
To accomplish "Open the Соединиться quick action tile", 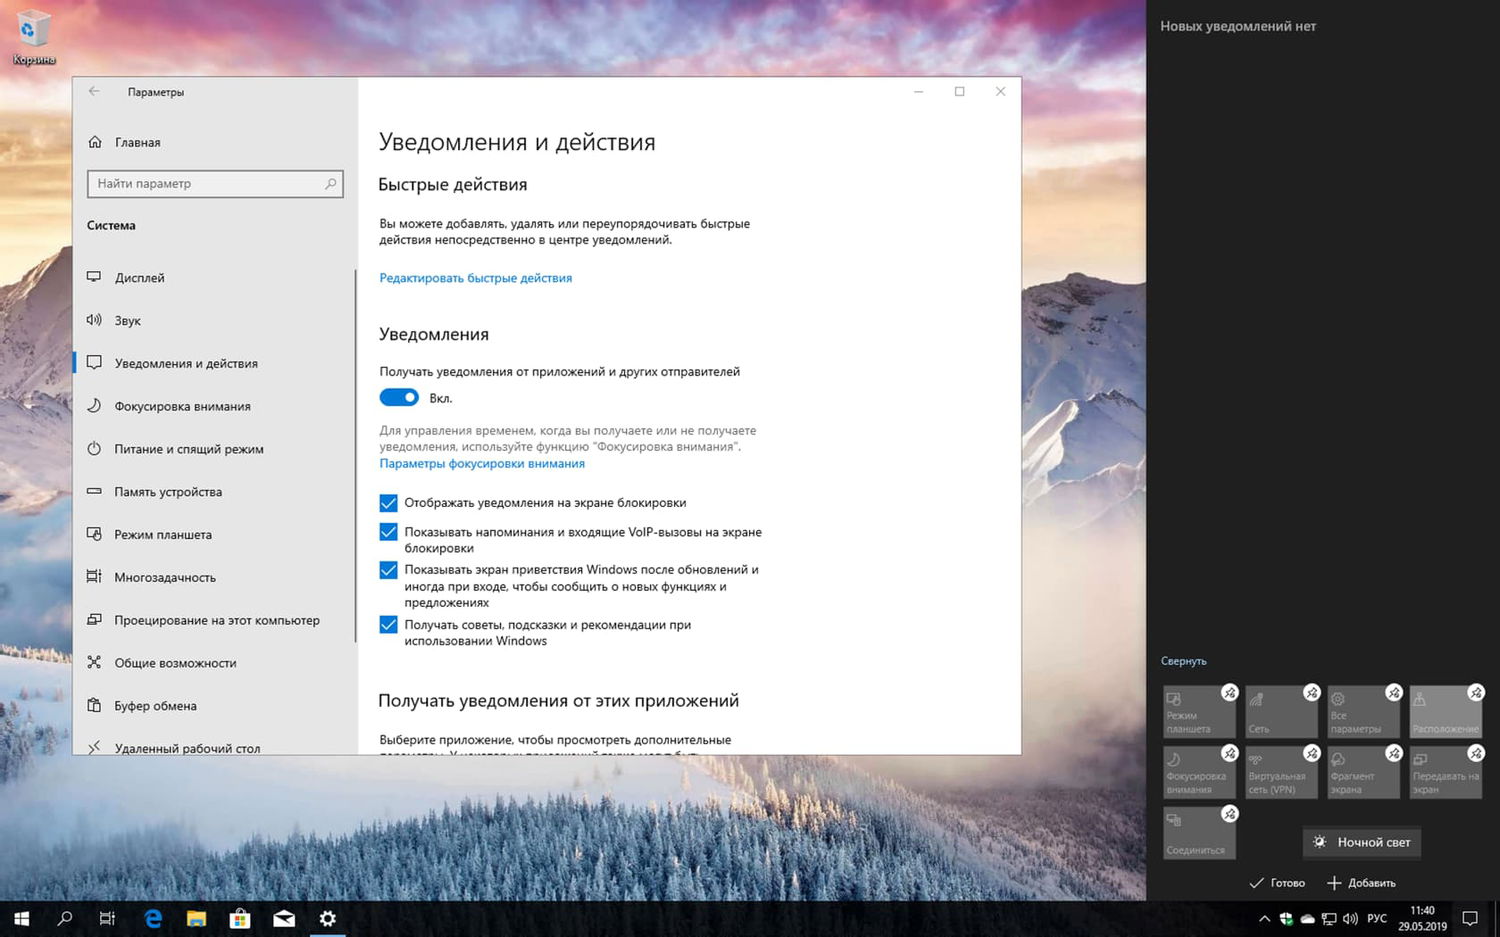I will [x=1199, y=833].
